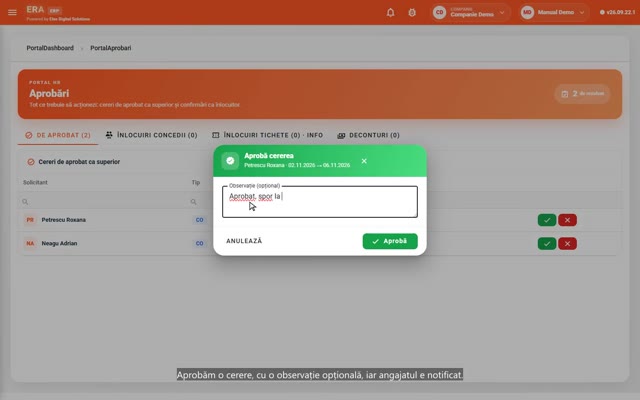Reject Petrescu Roxana's request with the red X

(x=567, y=220)
